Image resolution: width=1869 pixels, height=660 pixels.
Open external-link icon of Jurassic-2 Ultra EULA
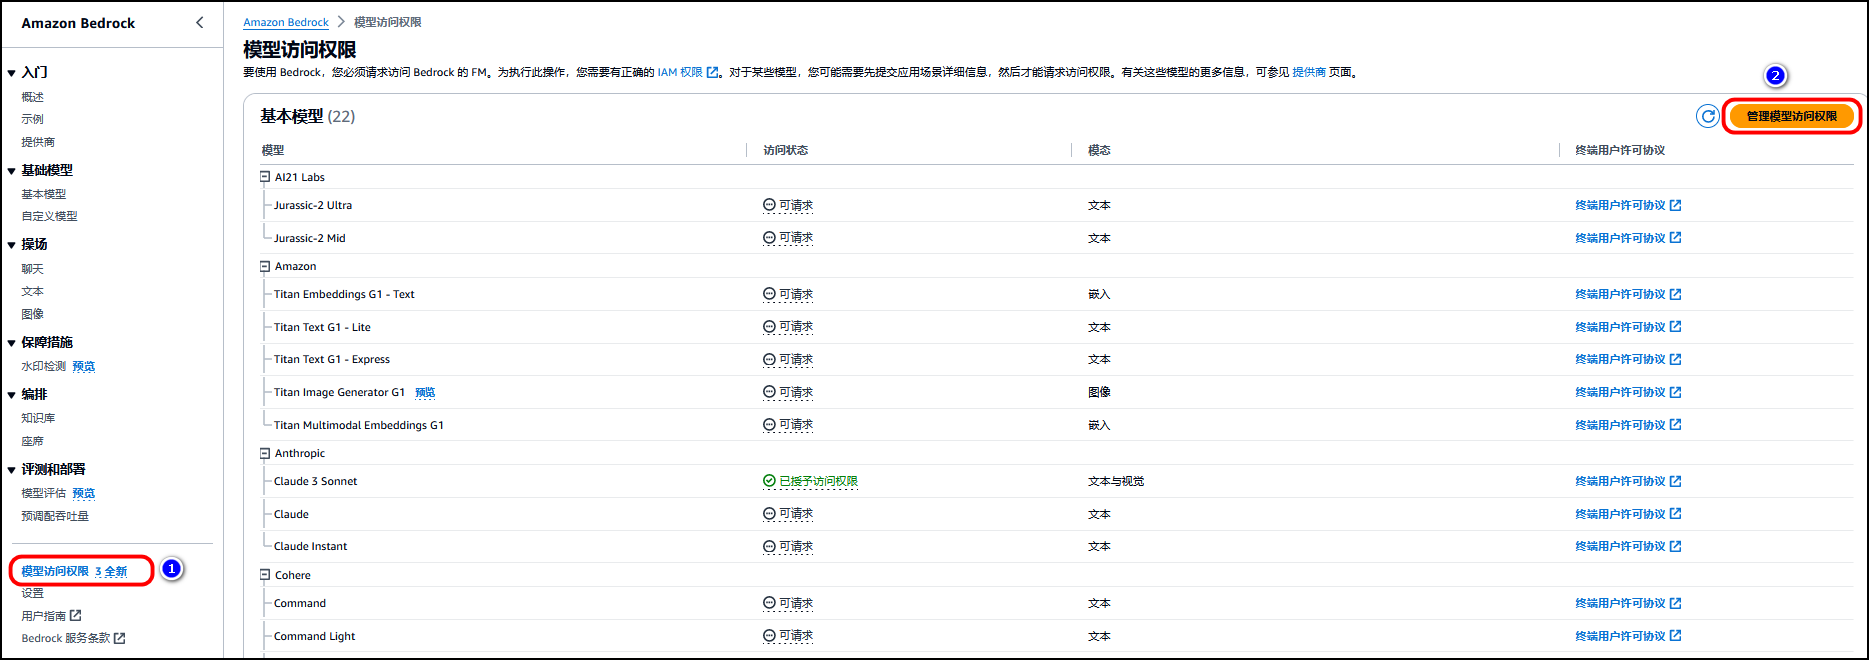(x=1675, y=205)
